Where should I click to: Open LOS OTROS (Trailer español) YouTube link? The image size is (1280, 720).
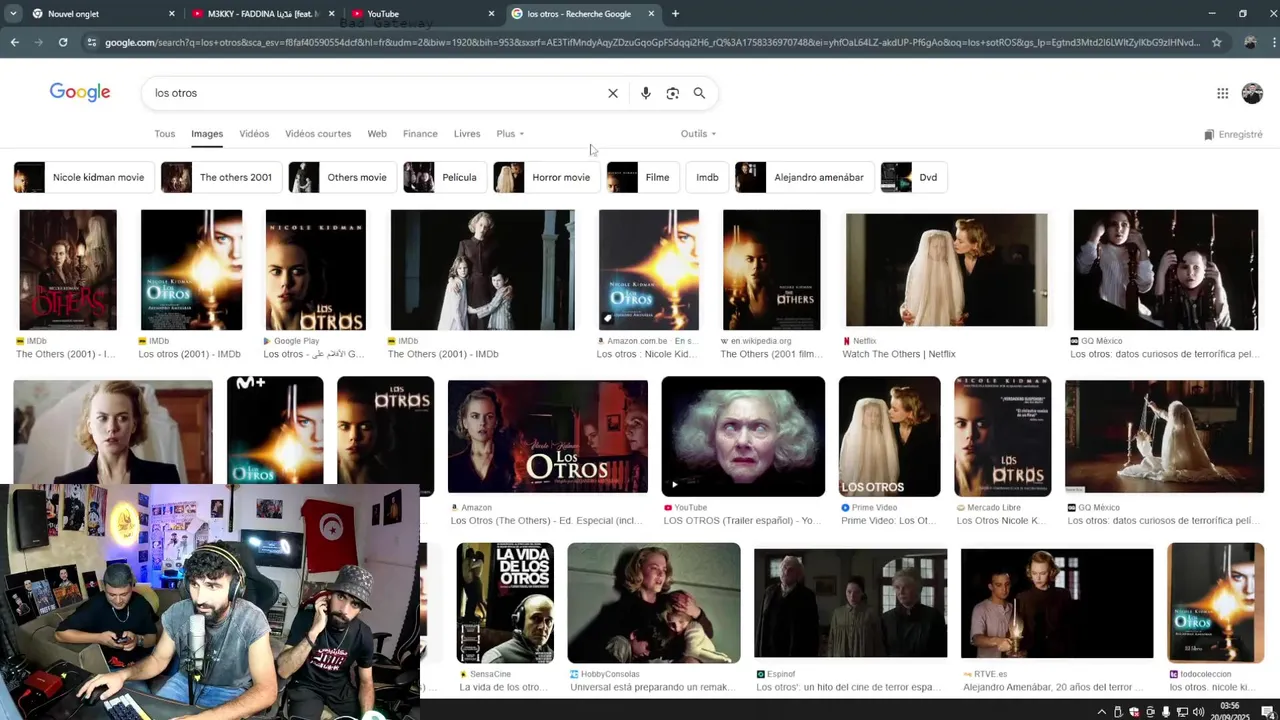tap(742, 521)
